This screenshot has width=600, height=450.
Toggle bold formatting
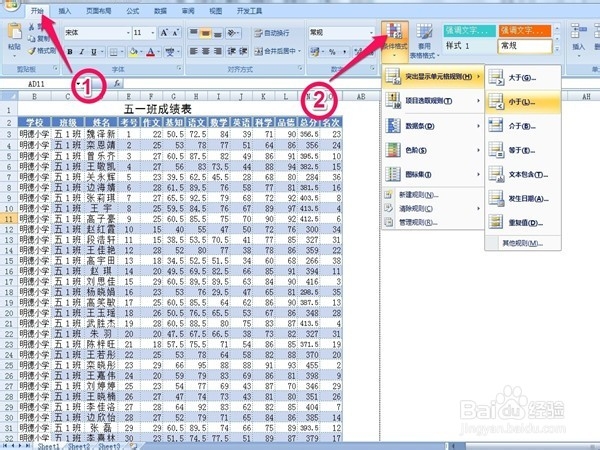pyautogui.click(x=70, y=52)
